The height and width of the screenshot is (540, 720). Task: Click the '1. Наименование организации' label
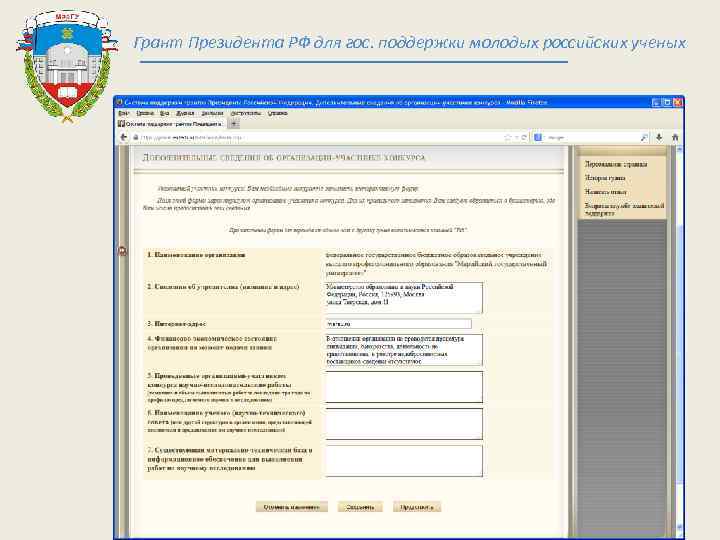pos(196,255)
